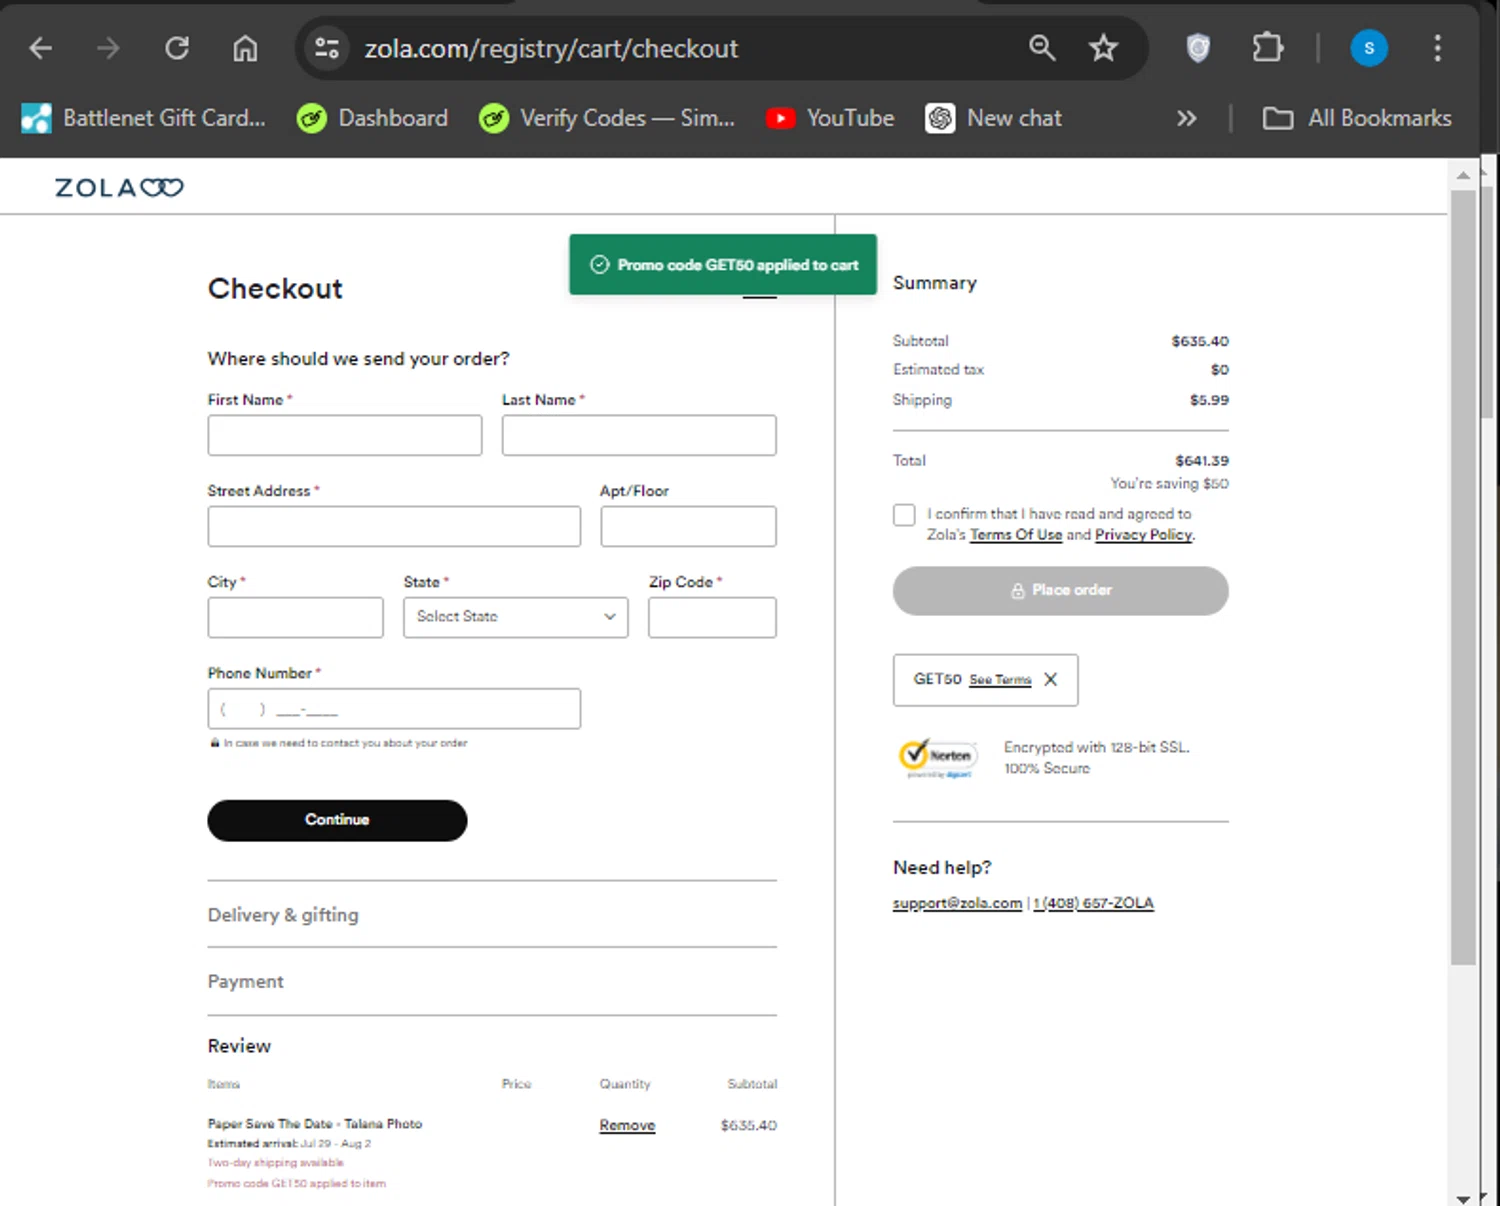Click the Zip Code field
The image size is (1500, 1206).
click(x=712, y=617)
